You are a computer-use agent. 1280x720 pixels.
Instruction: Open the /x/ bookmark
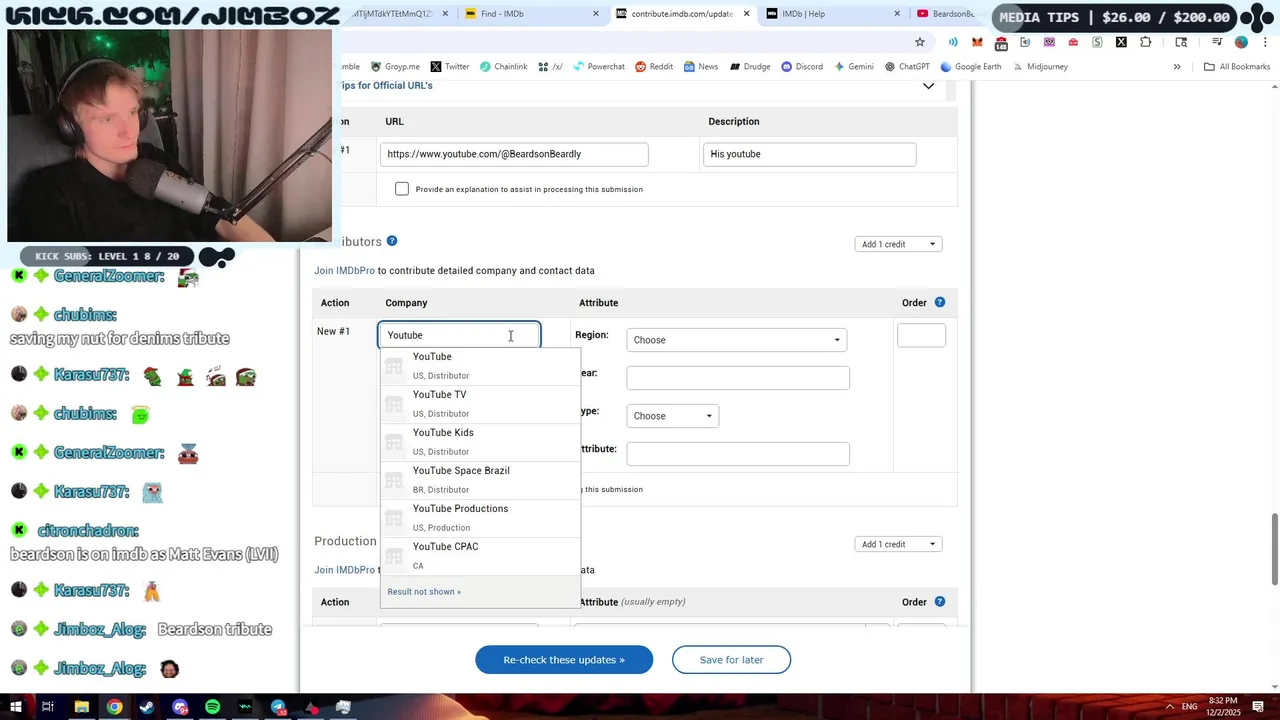click(x=550, y=67)
